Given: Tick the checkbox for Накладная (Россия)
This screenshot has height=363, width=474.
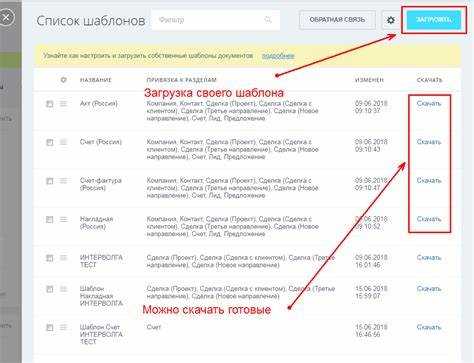Looking at the screenshot, I should point(49,219).
